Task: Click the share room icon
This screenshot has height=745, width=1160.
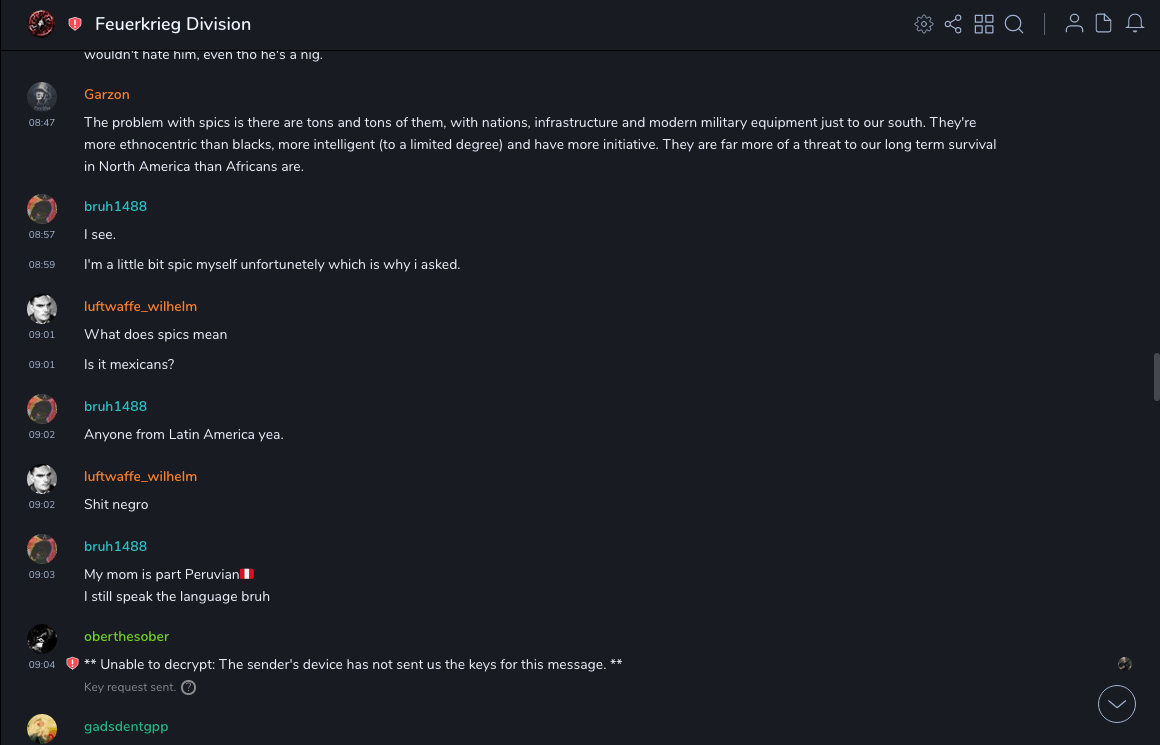Action: pyautogui.click(x=953, y=24)
